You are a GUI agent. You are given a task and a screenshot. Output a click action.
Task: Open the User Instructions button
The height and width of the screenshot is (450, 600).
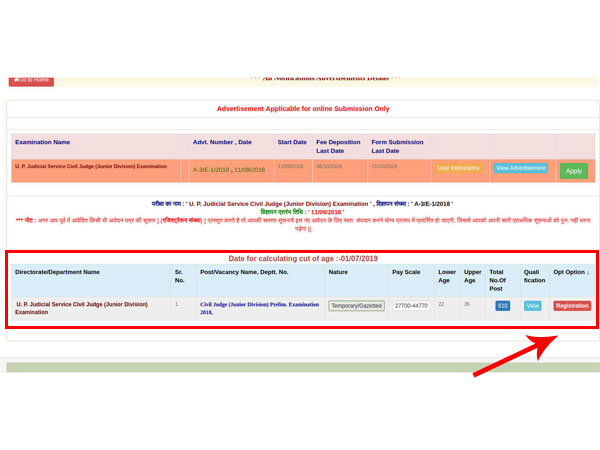tap(458, 168)
